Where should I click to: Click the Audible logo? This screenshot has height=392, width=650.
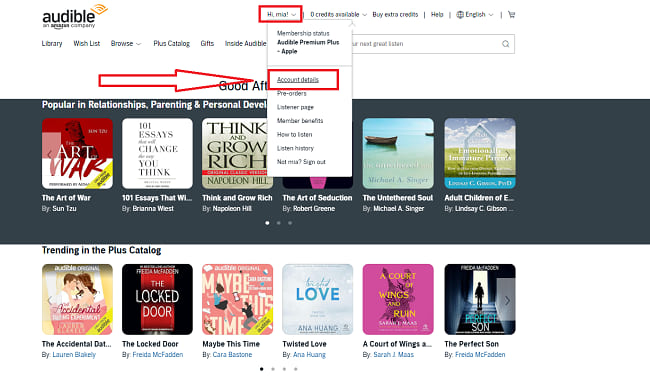[75, 16]
